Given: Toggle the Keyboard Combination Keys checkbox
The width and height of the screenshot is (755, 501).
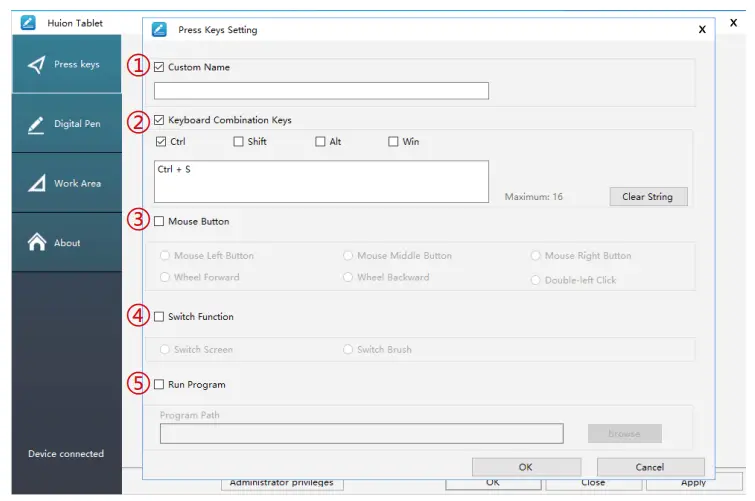Looking at the screenshot, I should (159, 120).
